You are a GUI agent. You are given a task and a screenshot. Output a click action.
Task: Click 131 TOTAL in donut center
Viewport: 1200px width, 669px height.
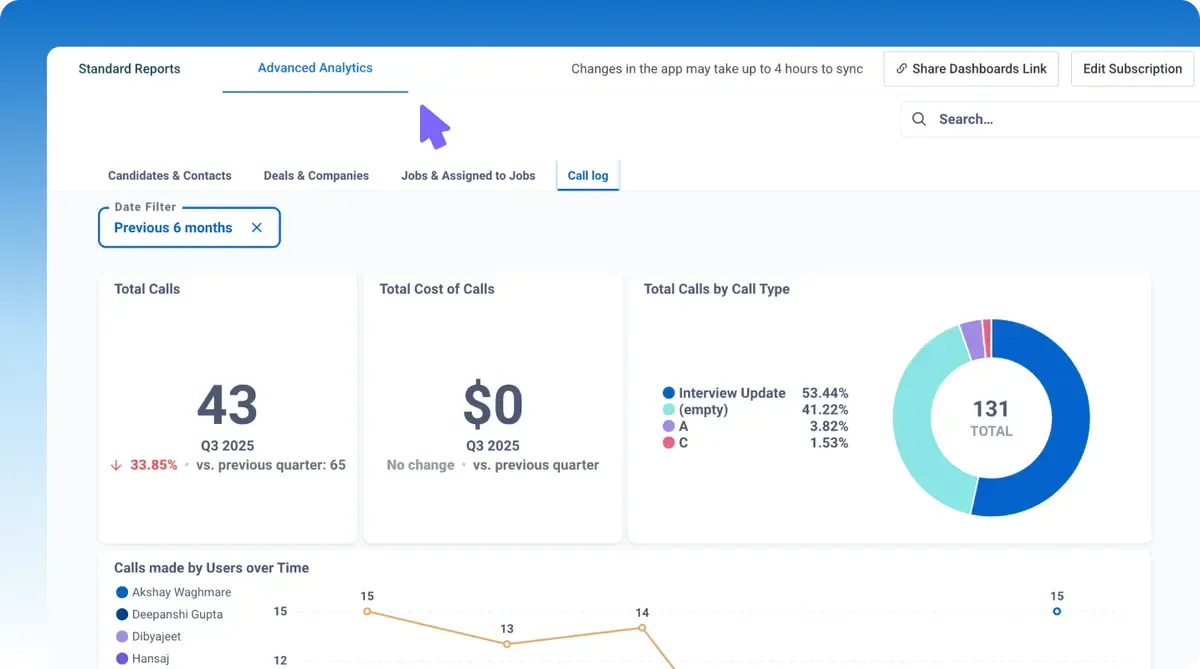tap(991, 417)
